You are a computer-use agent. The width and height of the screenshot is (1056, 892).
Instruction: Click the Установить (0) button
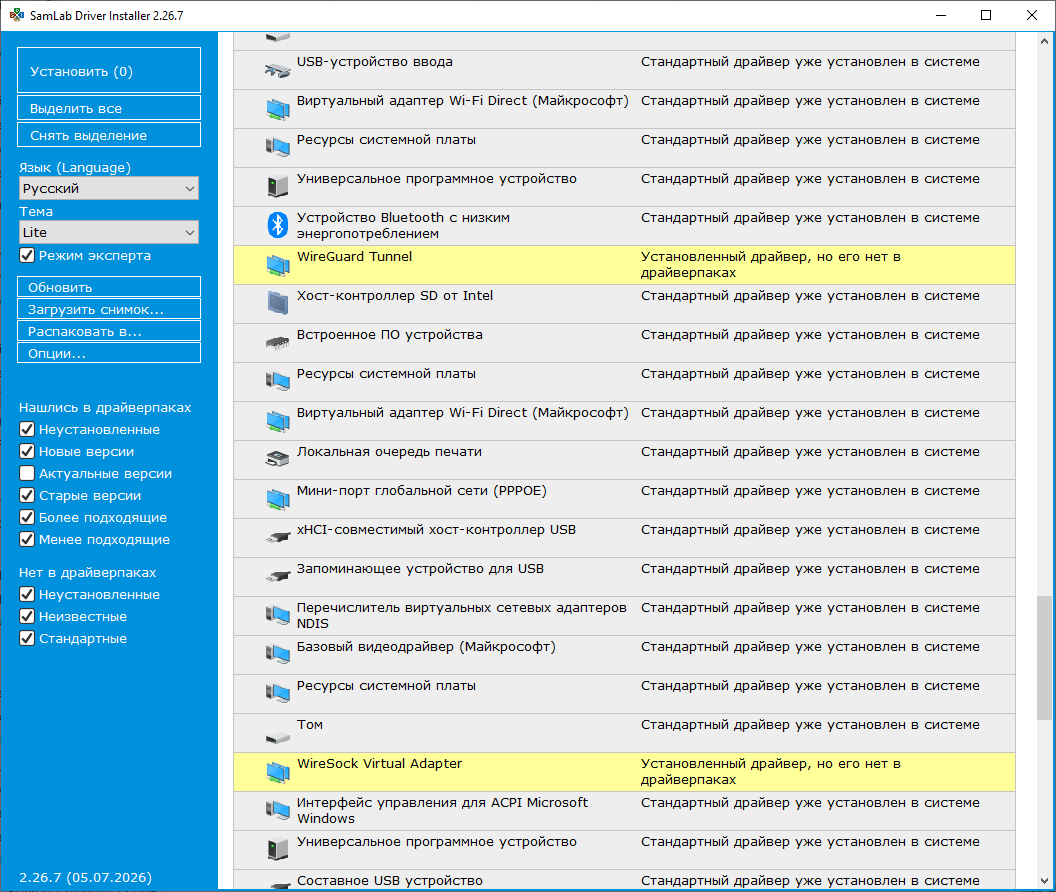[109, 70]
